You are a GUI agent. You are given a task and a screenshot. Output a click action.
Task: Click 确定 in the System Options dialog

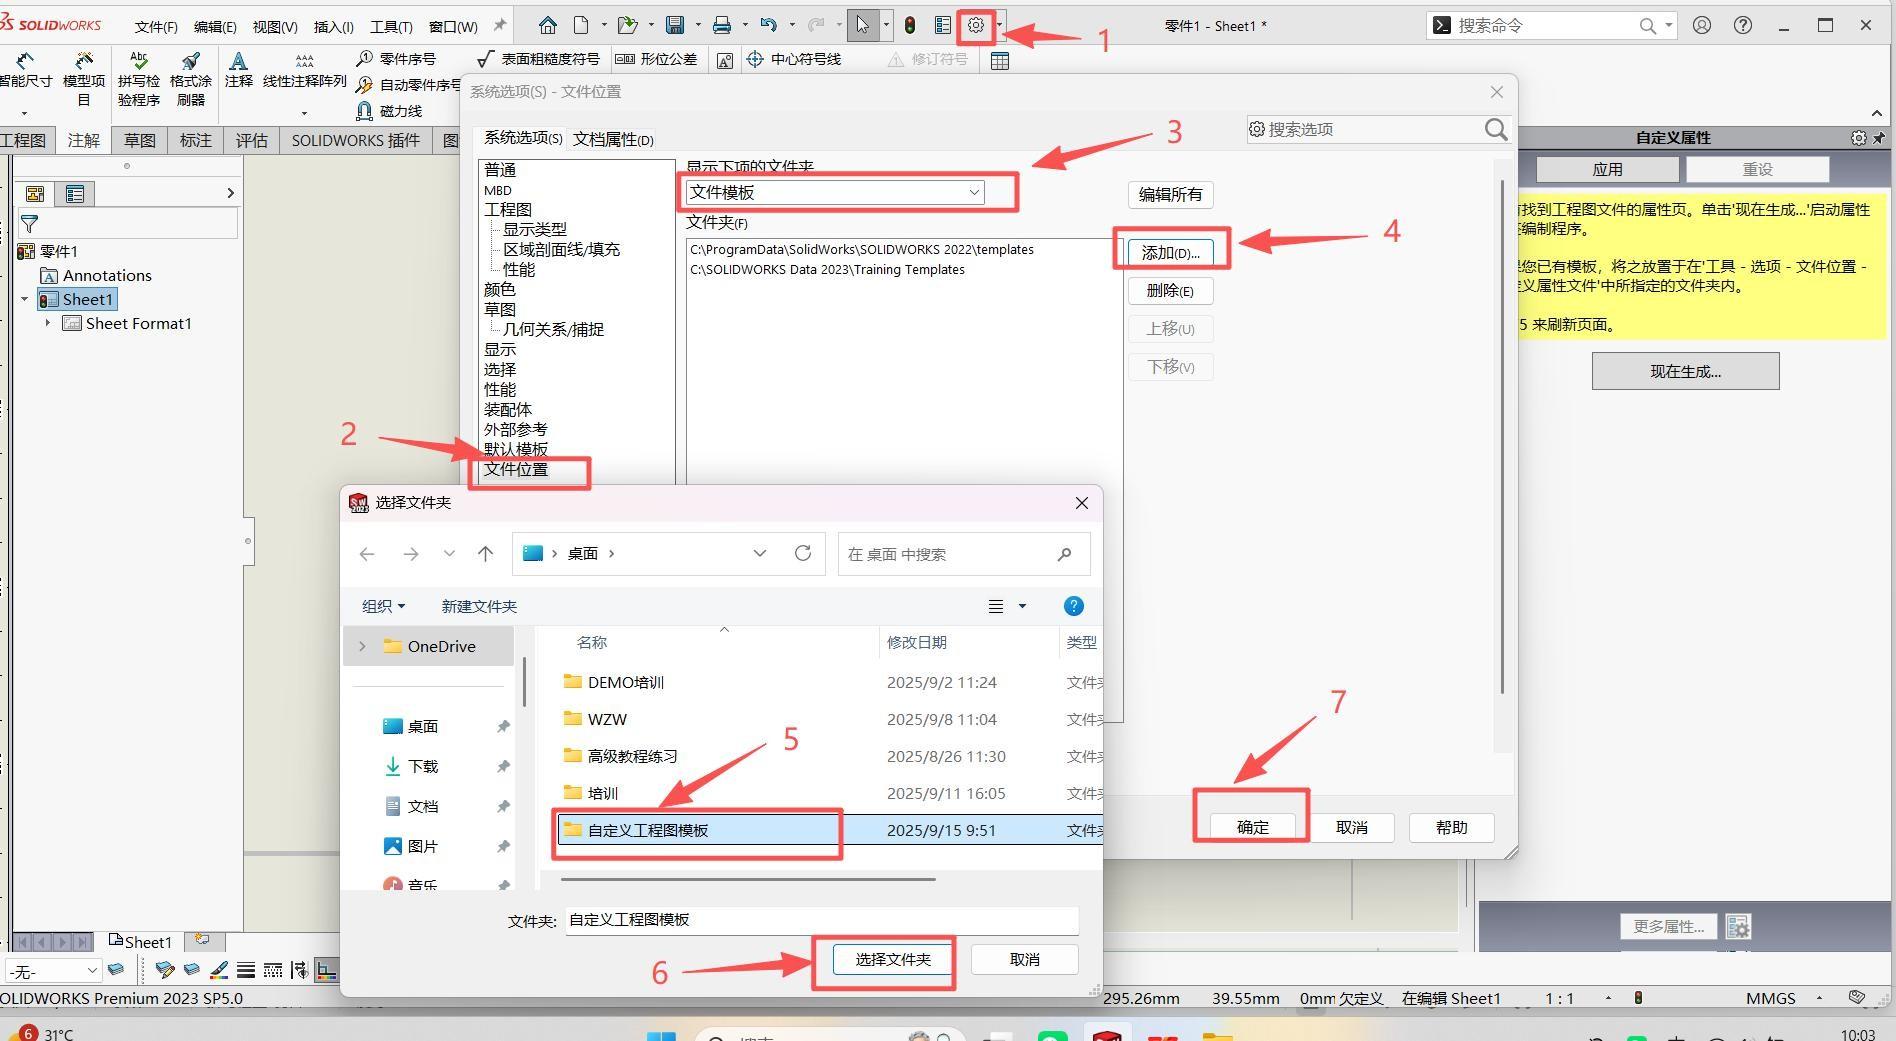coord(1253,827)
